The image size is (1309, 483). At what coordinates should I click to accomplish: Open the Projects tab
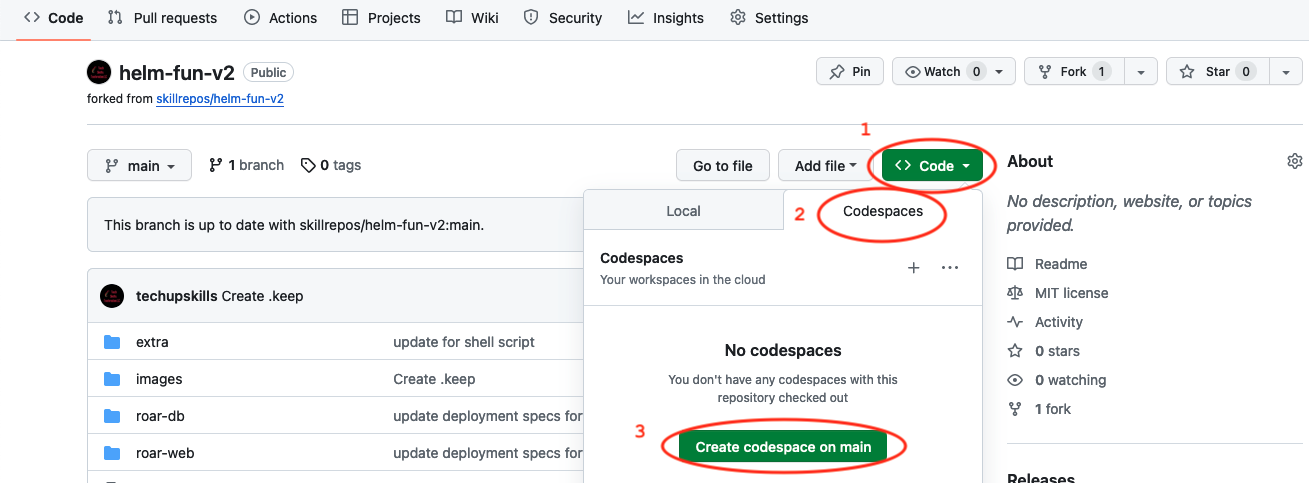[x=381, y=17]
